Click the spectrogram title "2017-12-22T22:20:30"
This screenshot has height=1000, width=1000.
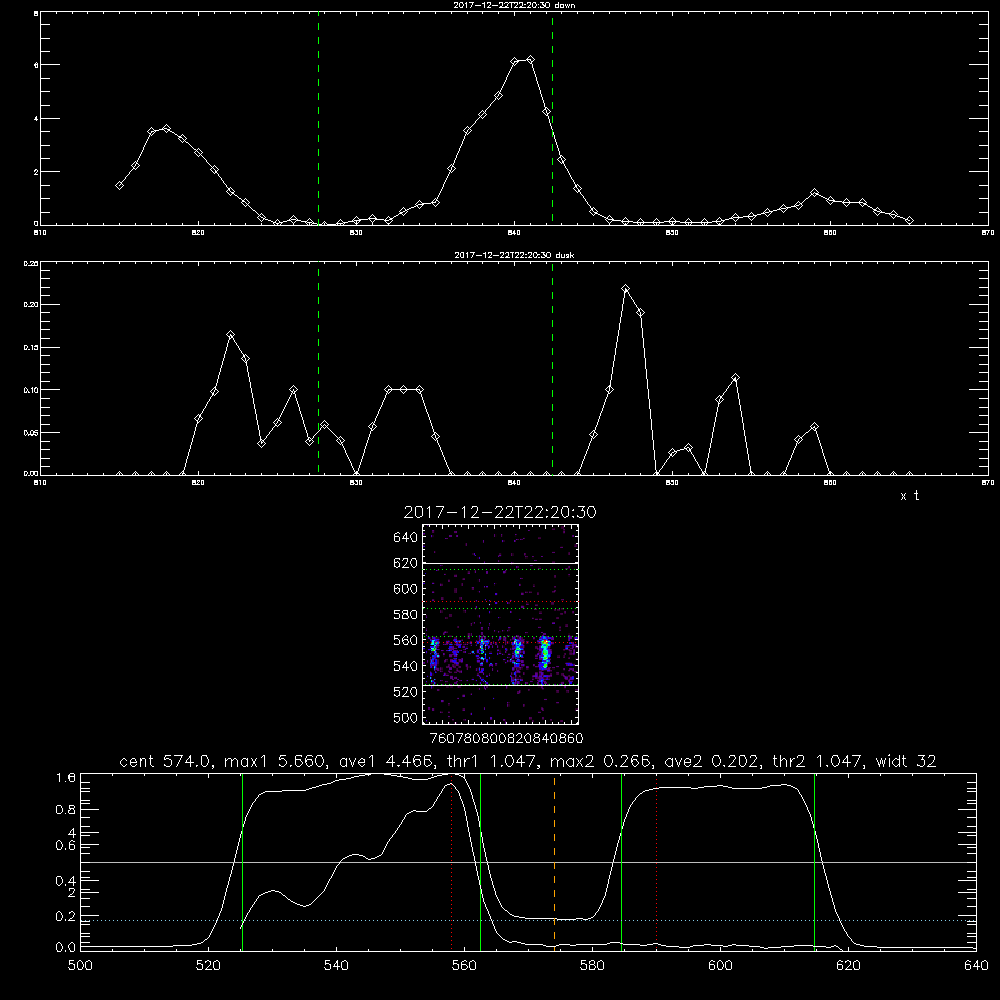(500, 512)
